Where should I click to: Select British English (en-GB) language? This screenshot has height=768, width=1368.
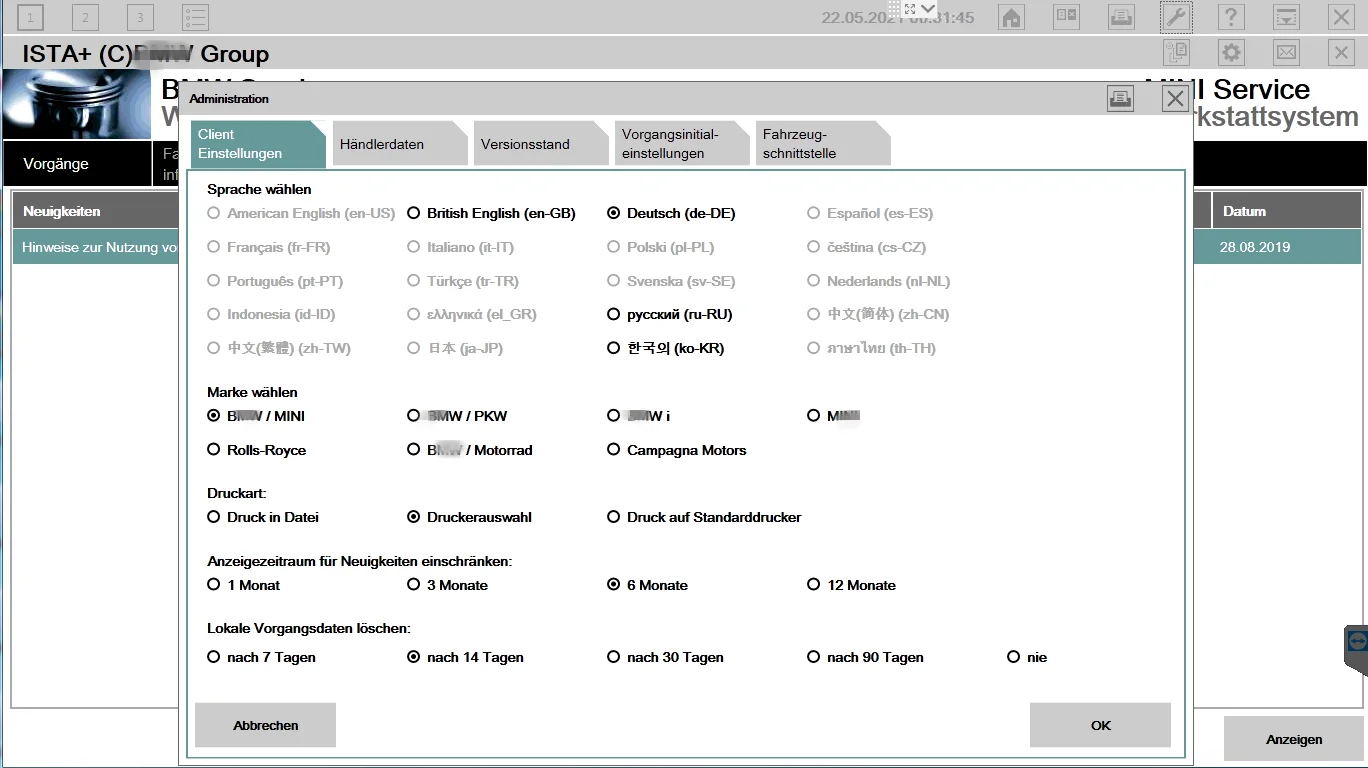pyautogui.click(x=491, y=213)
